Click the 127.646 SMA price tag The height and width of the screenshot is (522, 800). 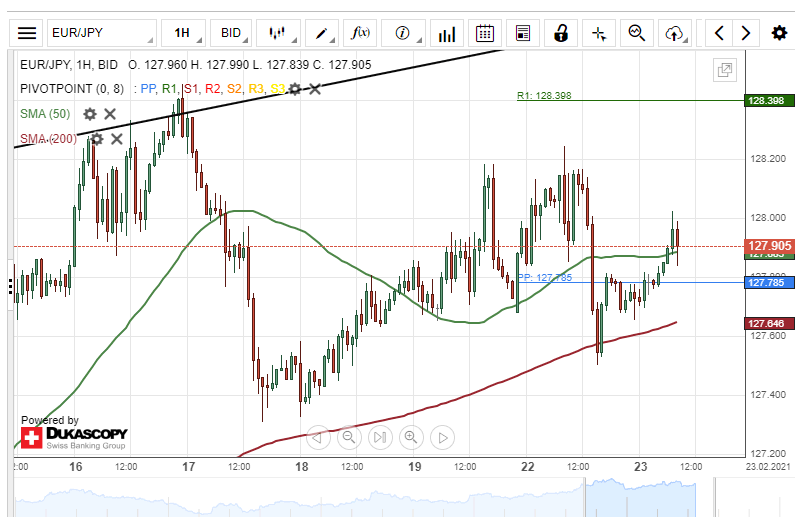click(769, 324)
